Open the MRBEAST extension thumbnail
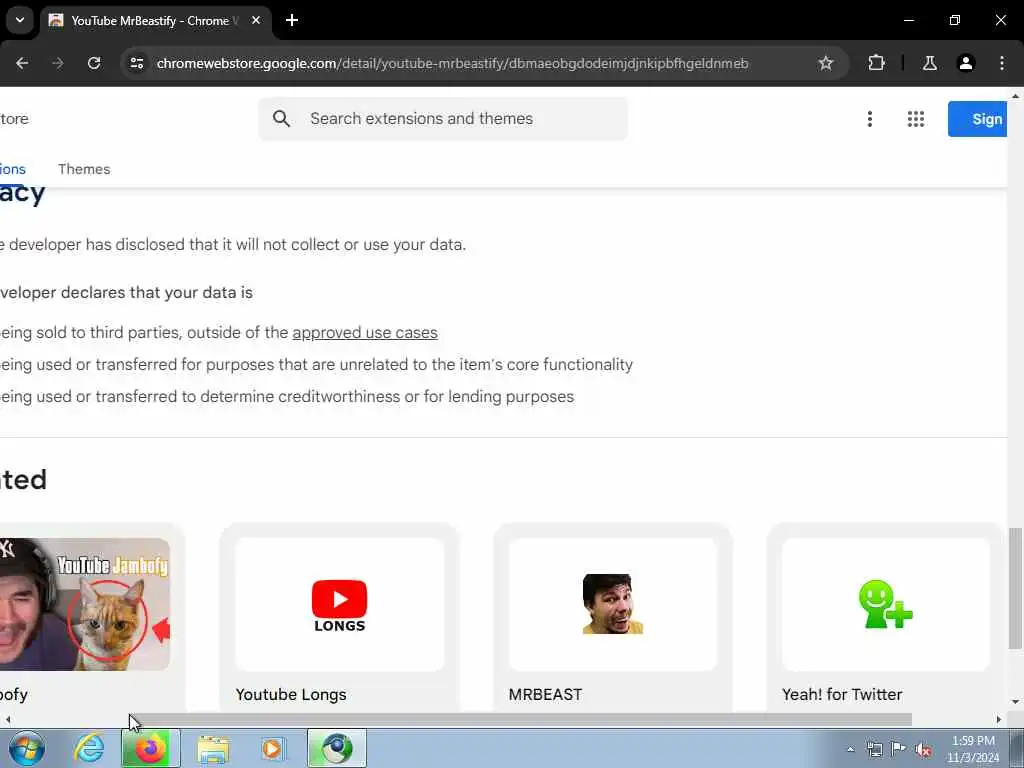This screenshot has width=1024, height=768. [613, 604]
